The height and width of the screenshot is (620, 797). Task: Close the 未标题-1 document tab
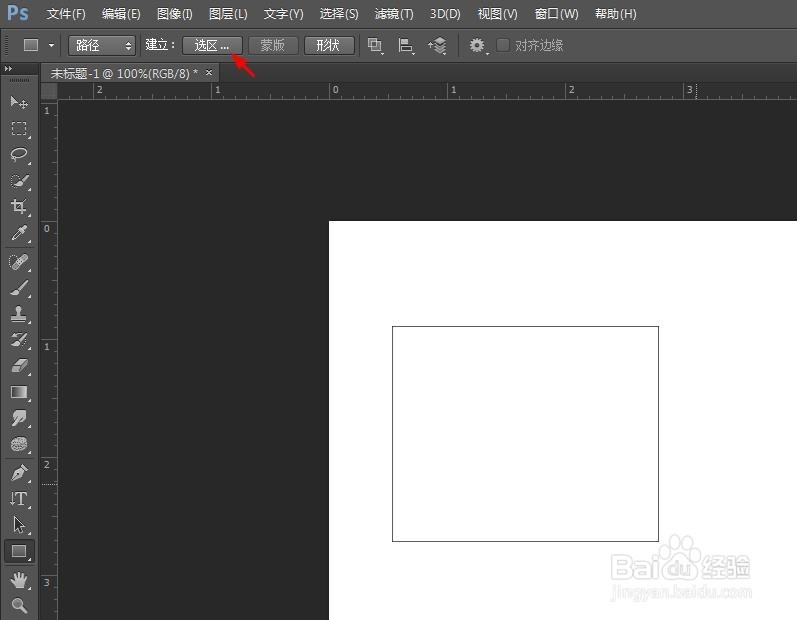click(208, 73)
